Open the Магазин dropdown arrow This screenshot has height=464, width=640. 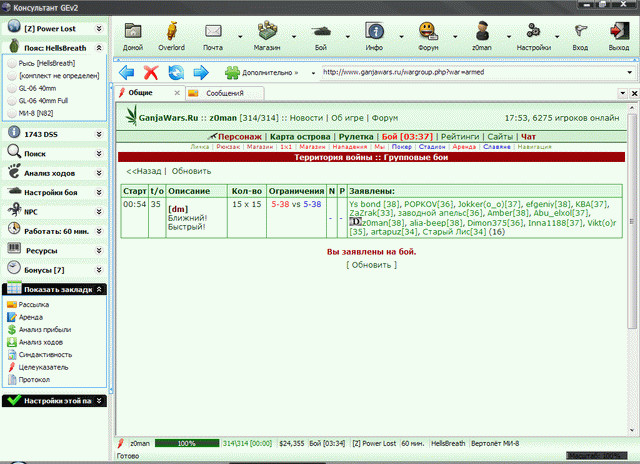pos(294,37)
